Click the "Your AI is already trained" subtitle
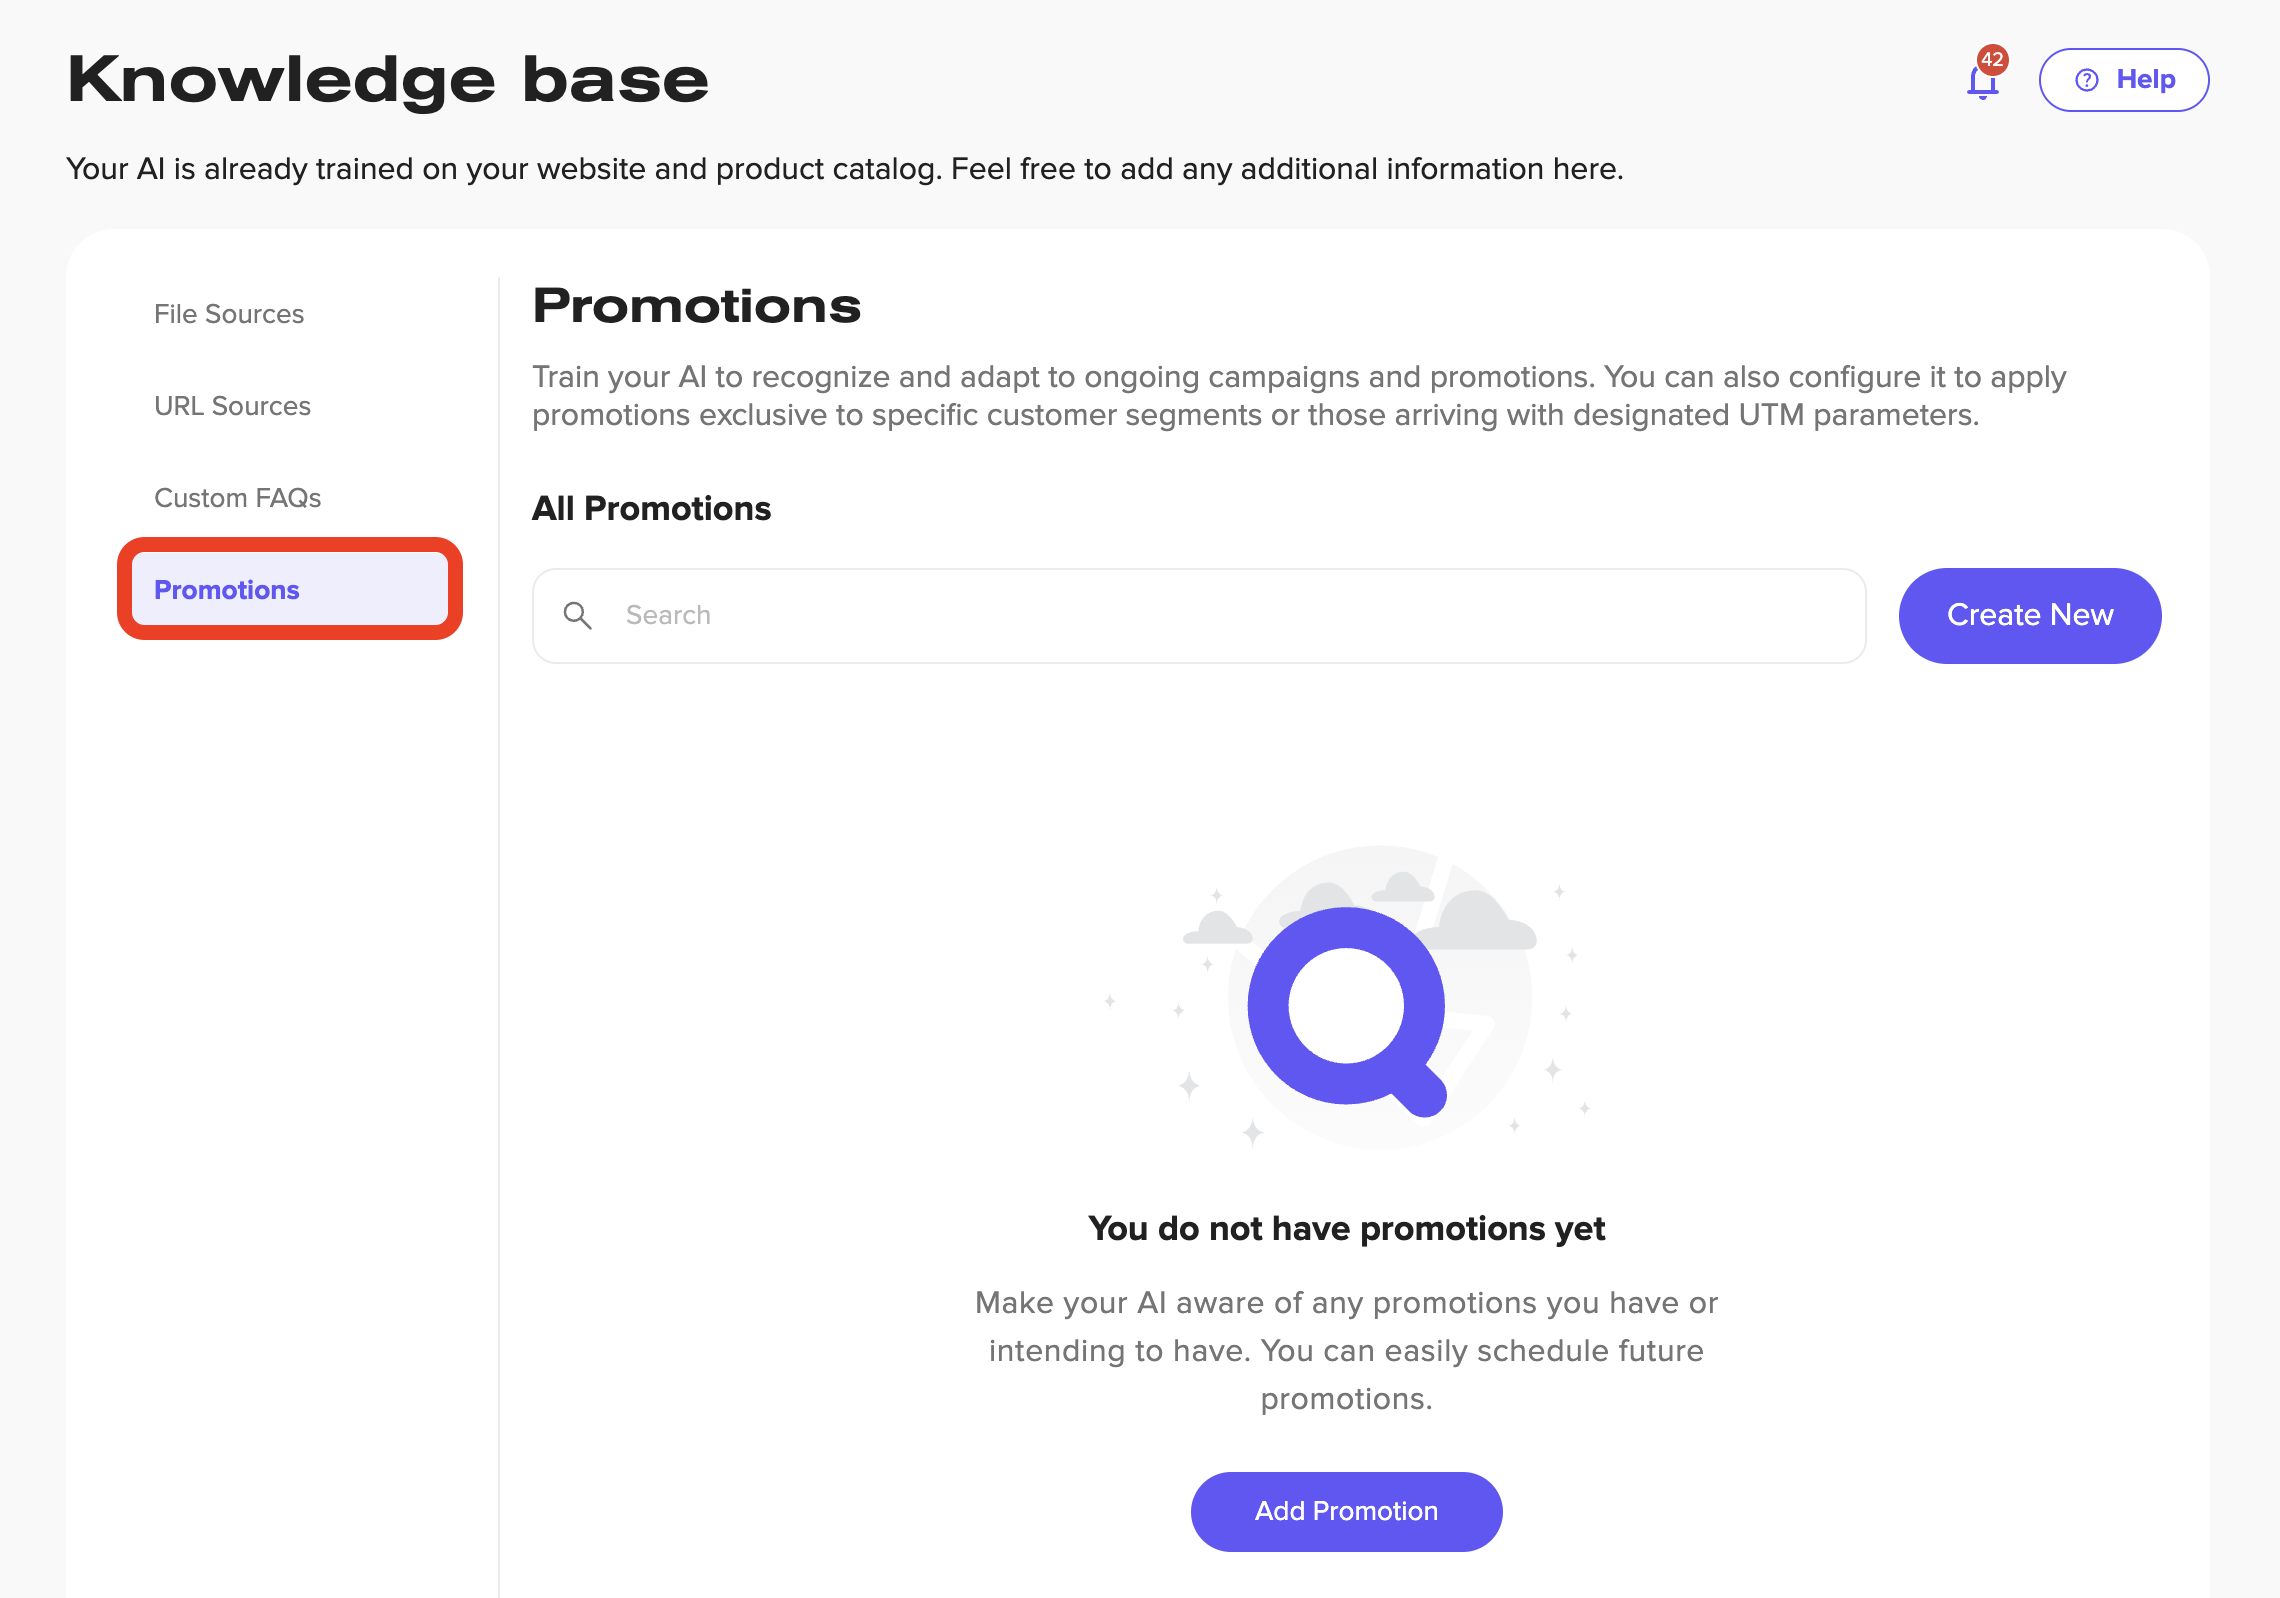Screen dimensions: 2280x1598 [x=844, y=169]
